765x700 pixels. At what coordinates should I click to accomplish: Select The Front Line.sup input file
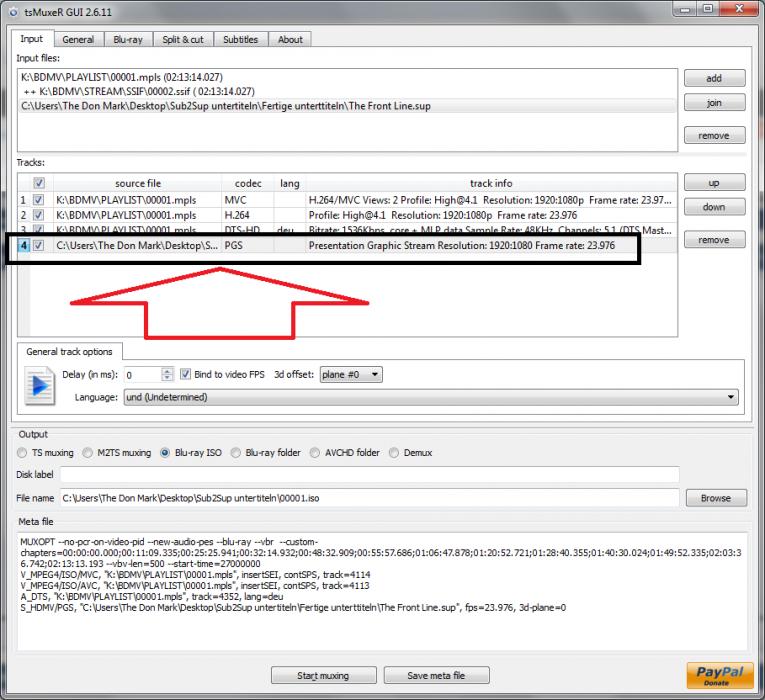click(x=347, y=106)
